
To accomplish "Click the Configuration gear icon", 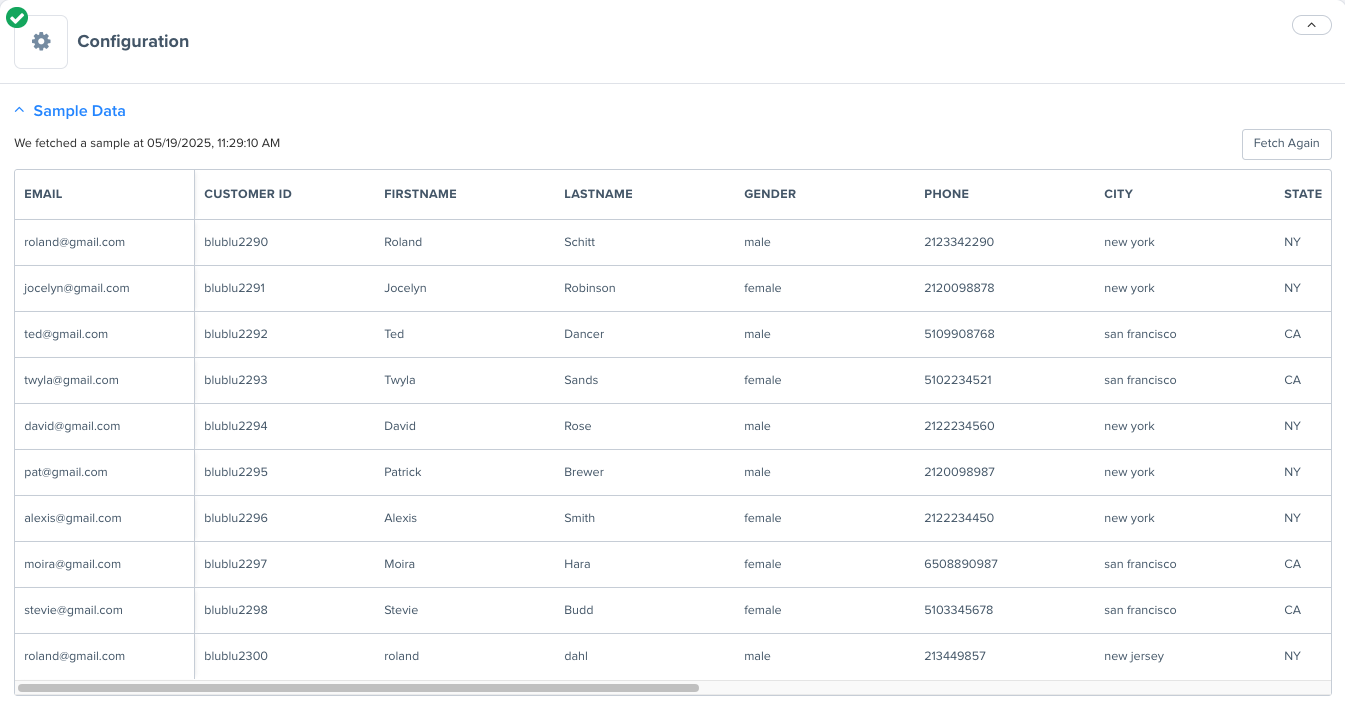I will click(41, 42).
